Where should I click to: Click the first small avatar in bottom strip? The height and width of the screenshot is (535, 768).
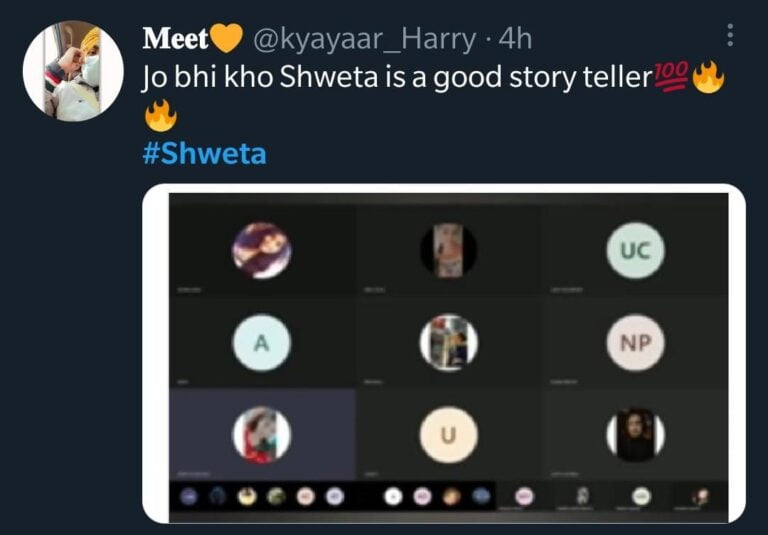click(x=190, y=495)
